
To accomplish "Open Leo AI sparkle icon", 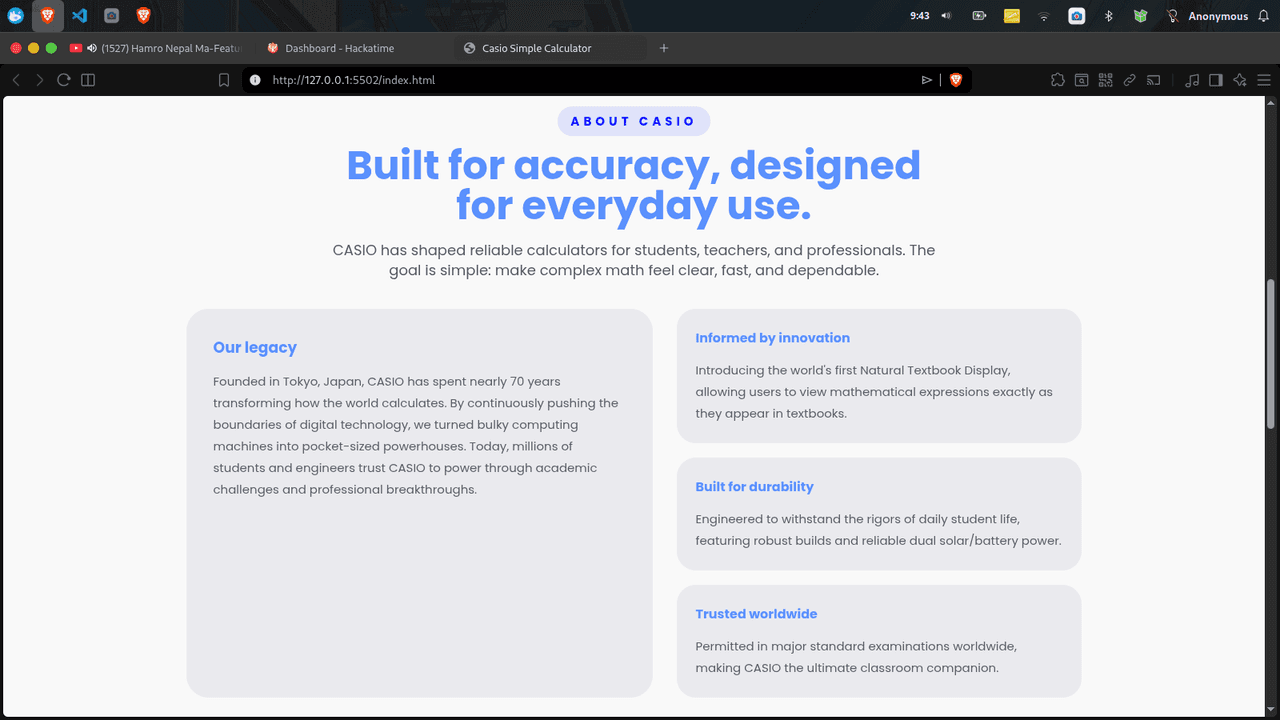I will pyautogui.click(x=1240, y=80).
